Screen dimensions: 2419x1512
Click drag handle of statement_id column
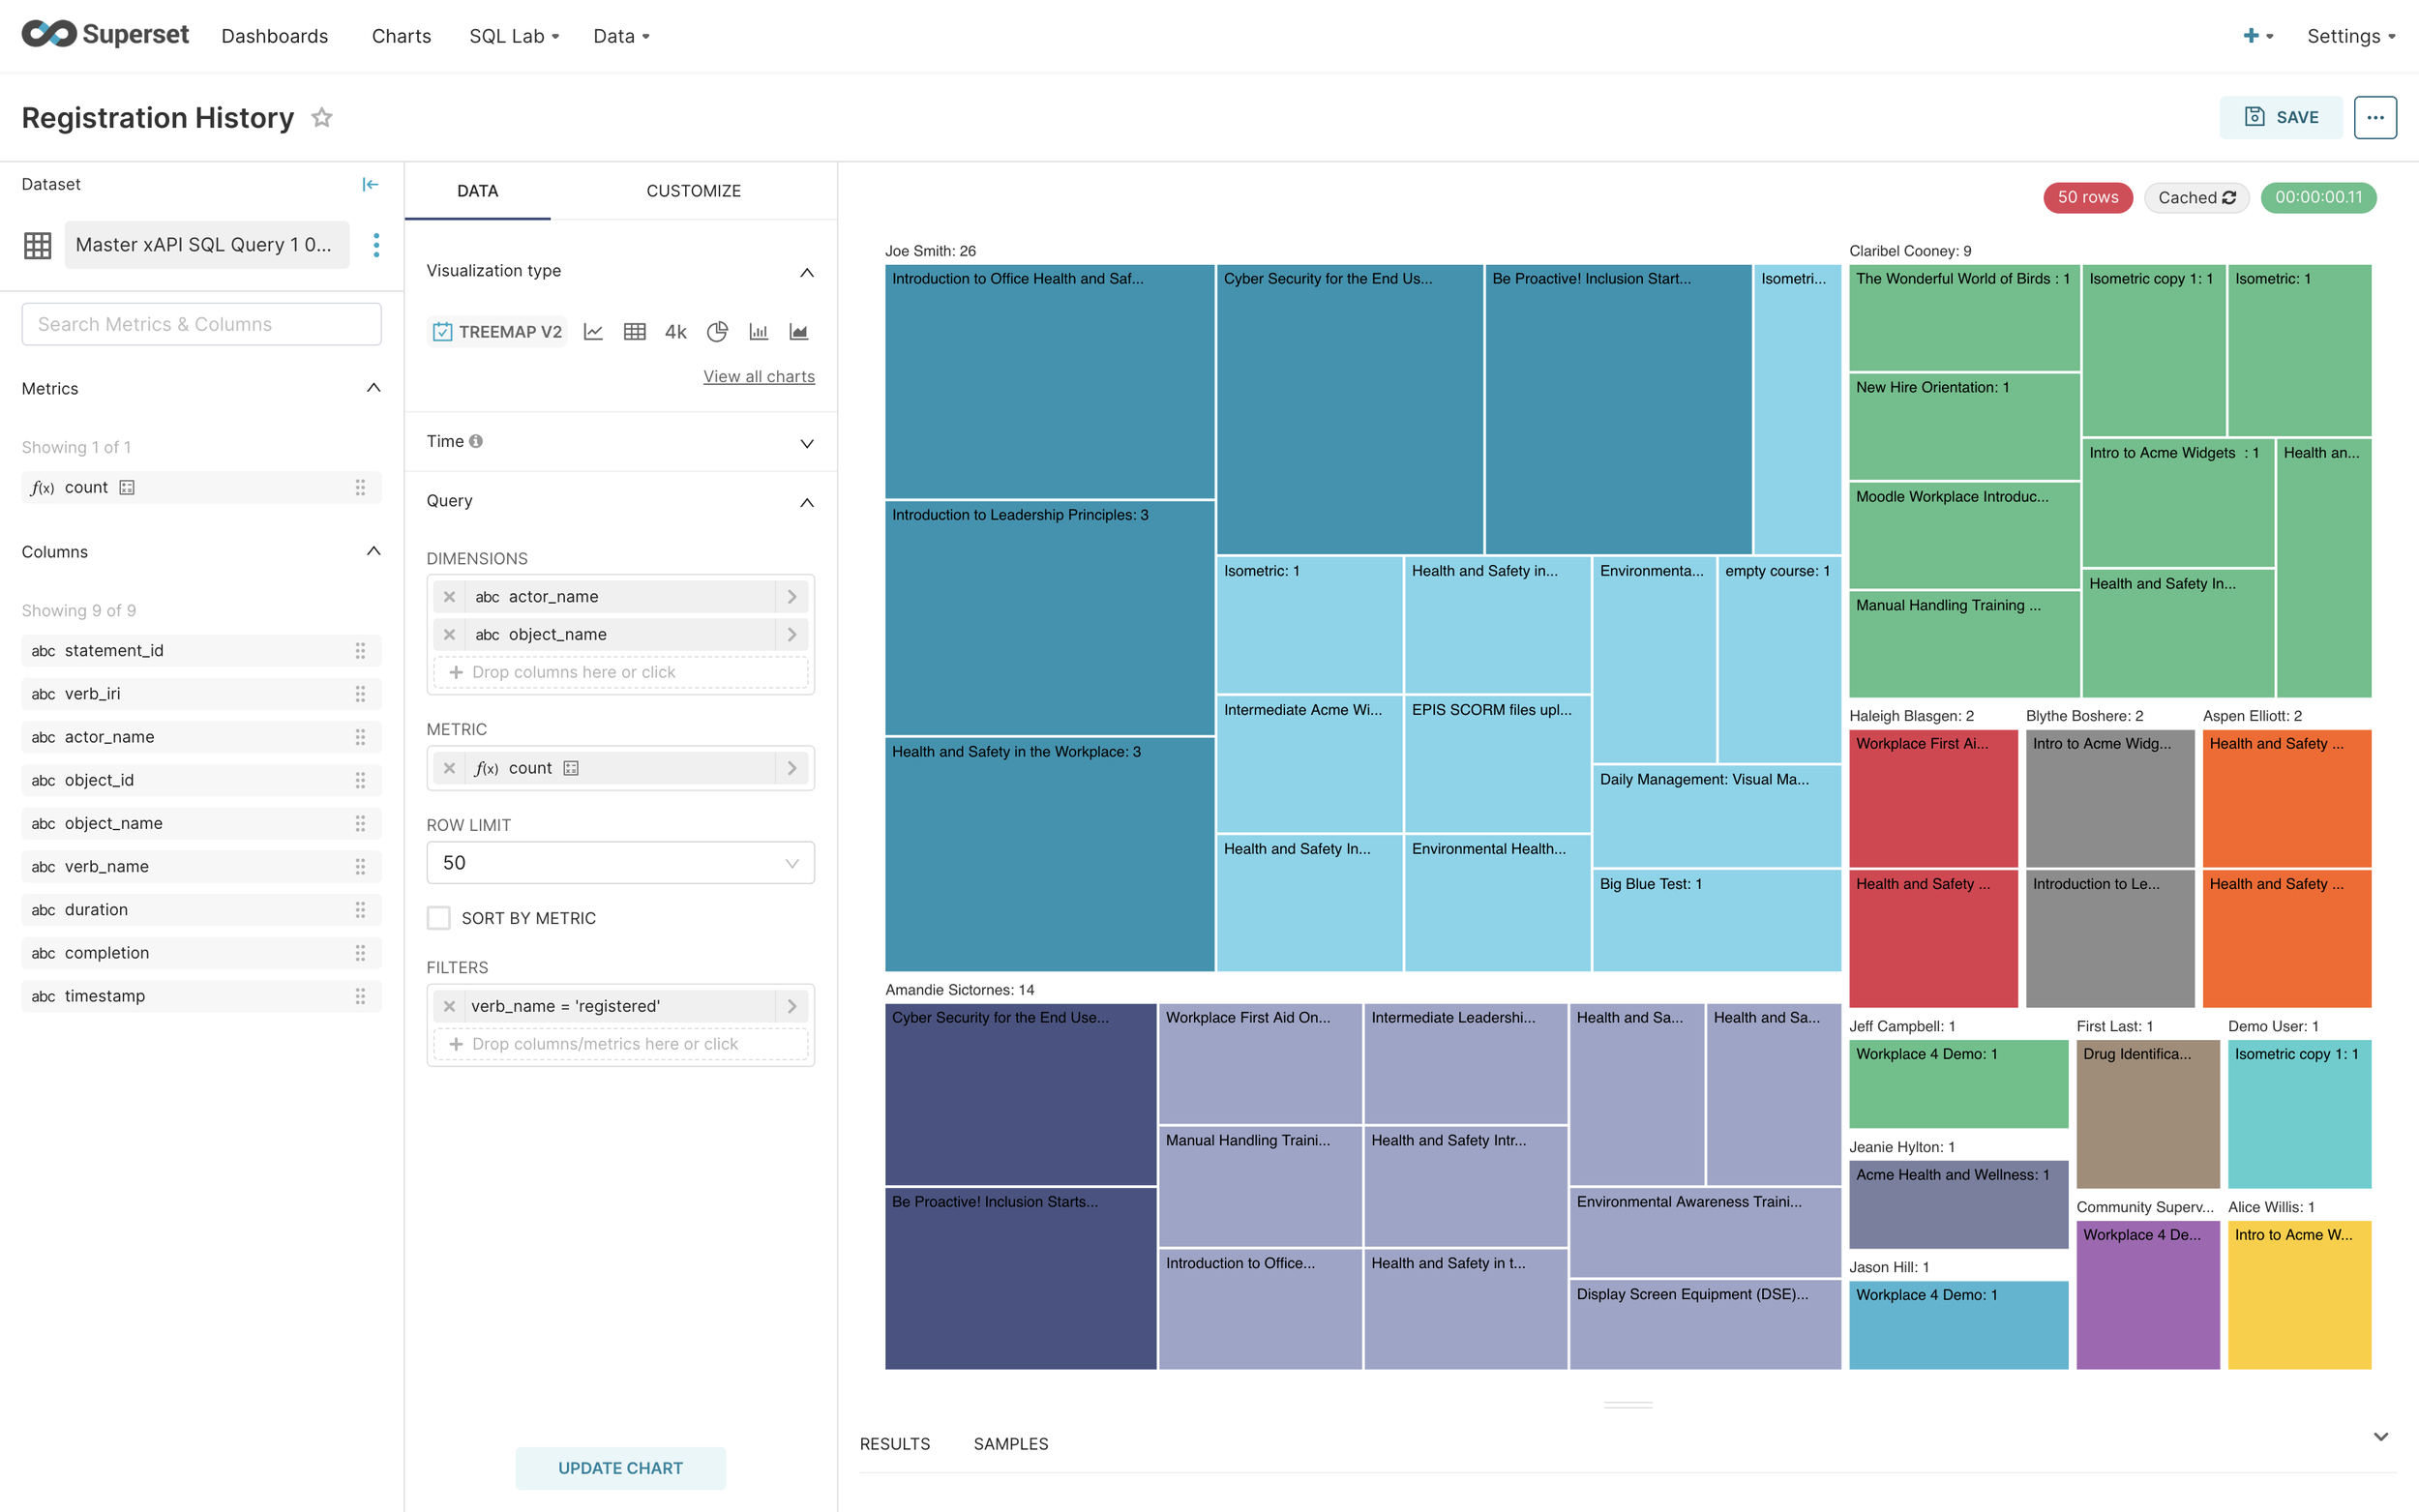360,651
